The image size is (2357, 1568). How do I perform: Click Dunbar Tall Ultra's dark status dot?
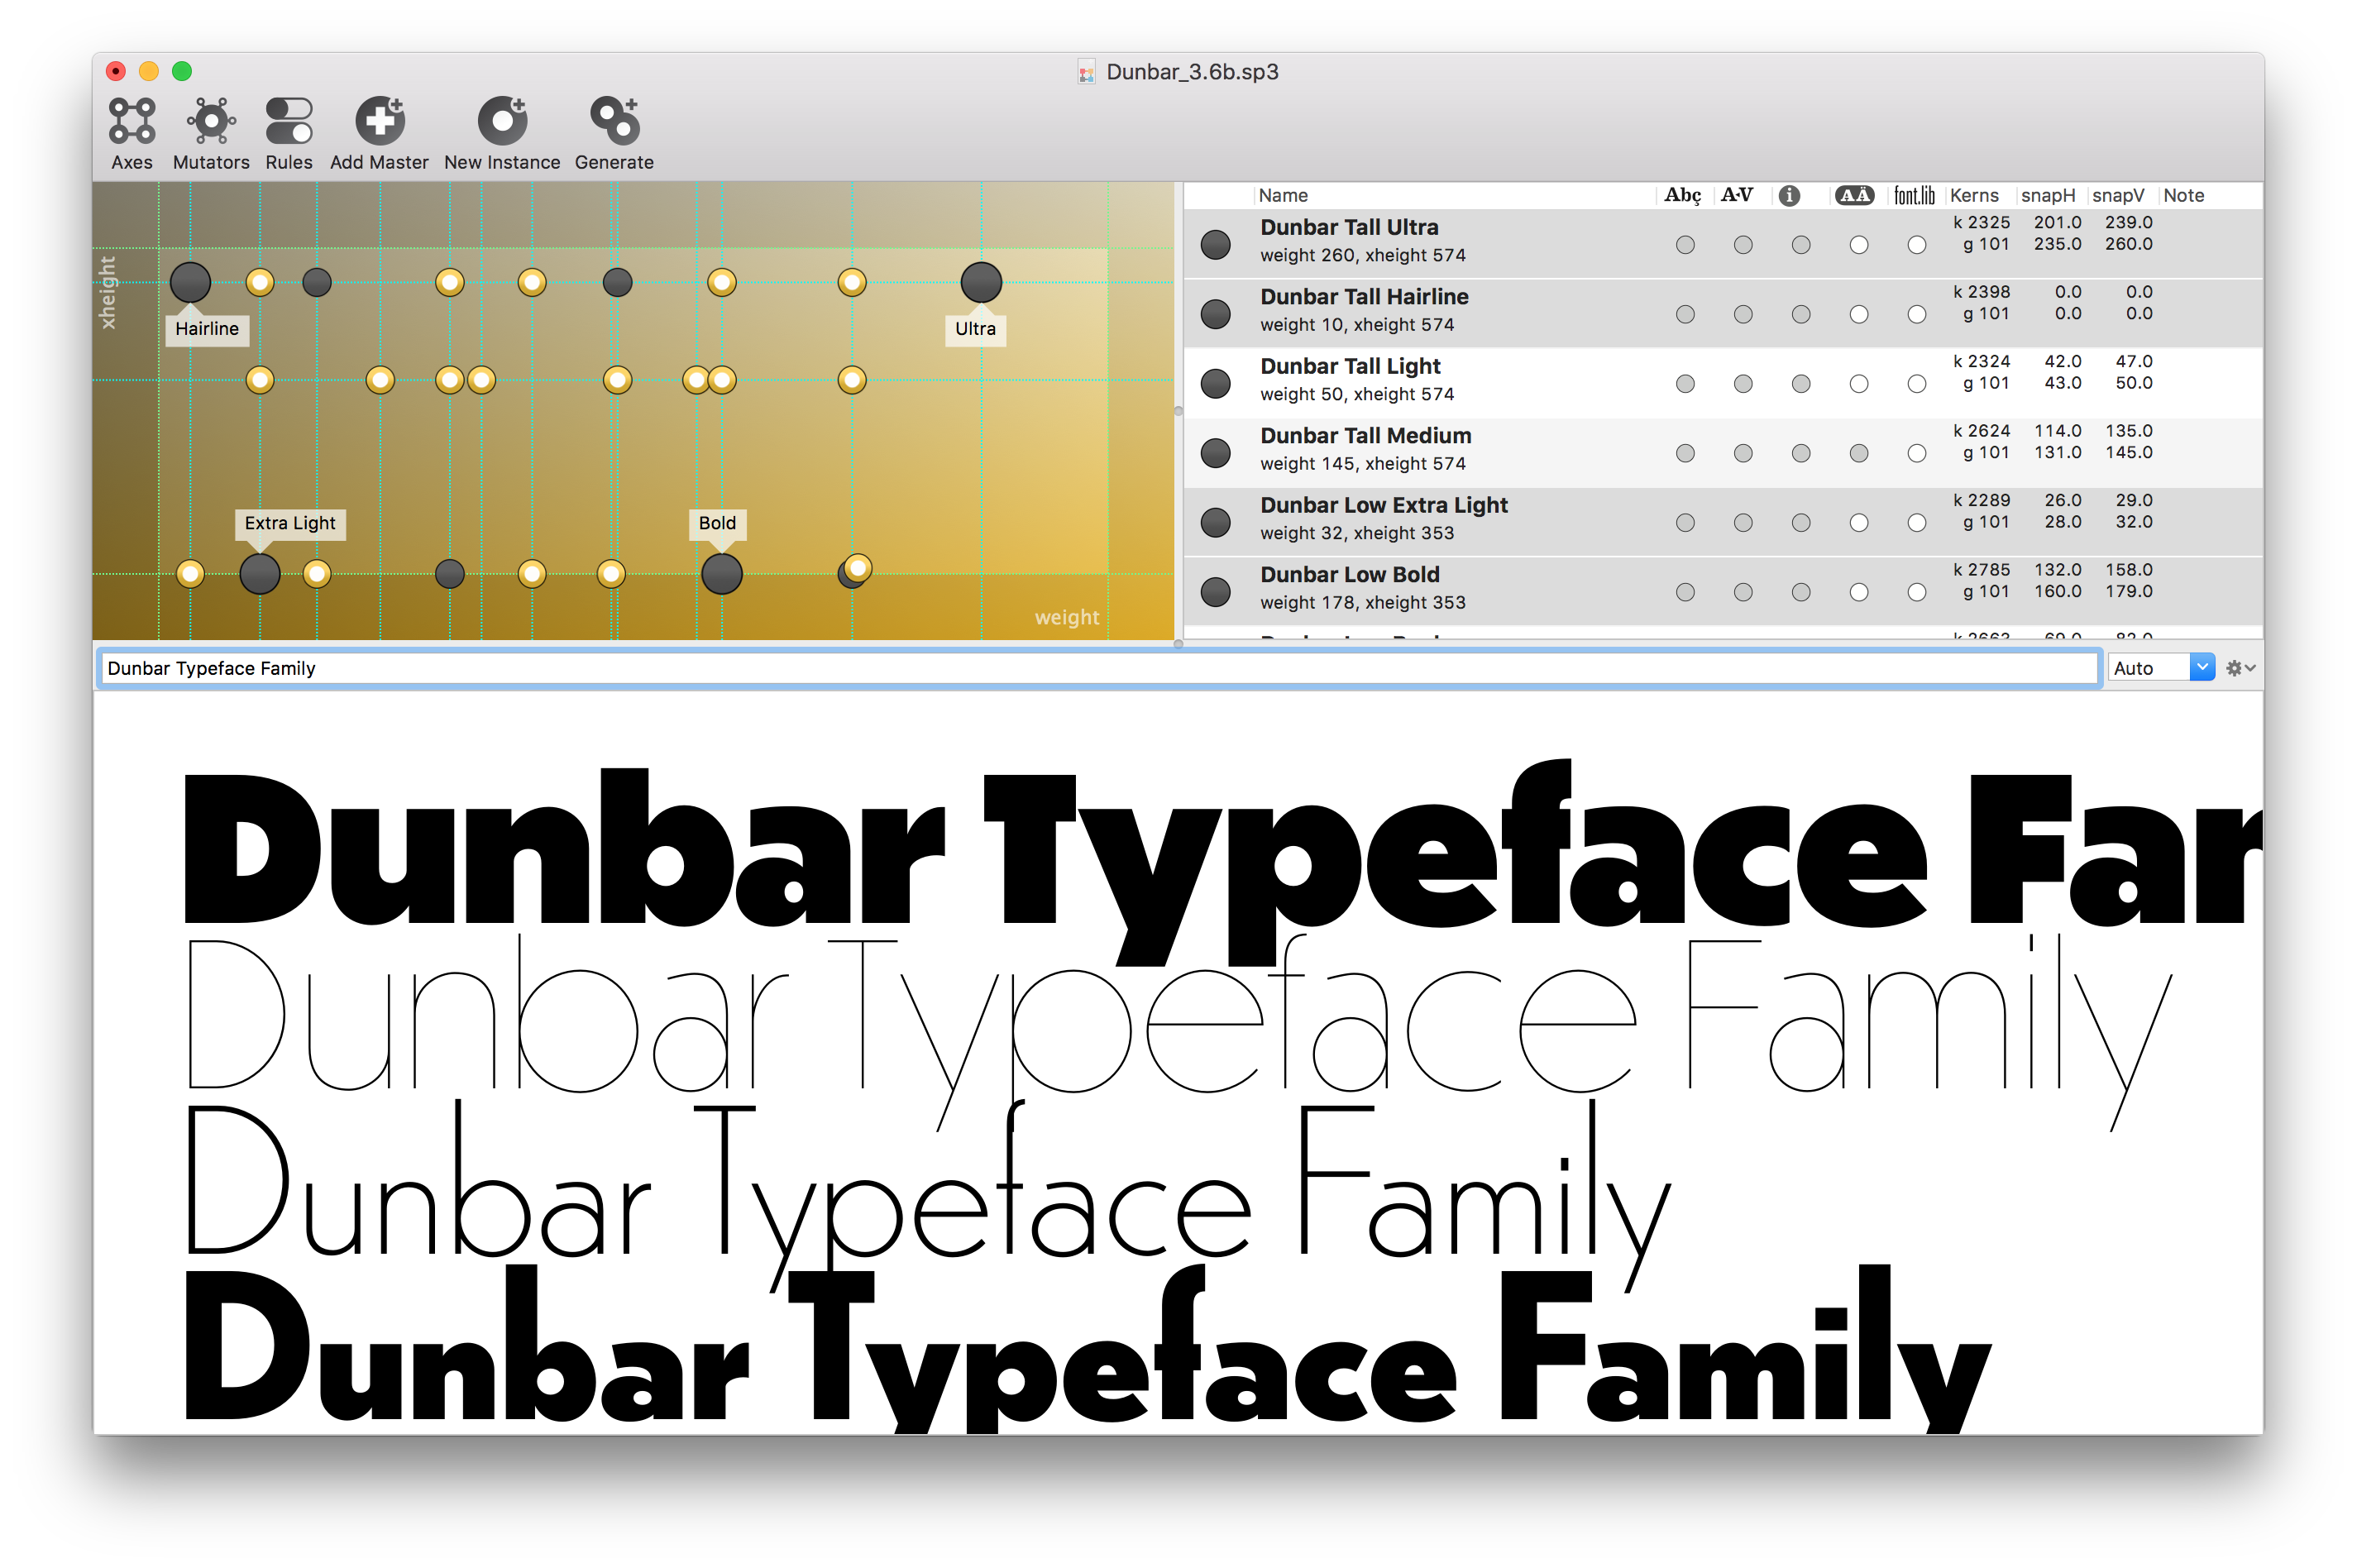tap(1215, 244)
